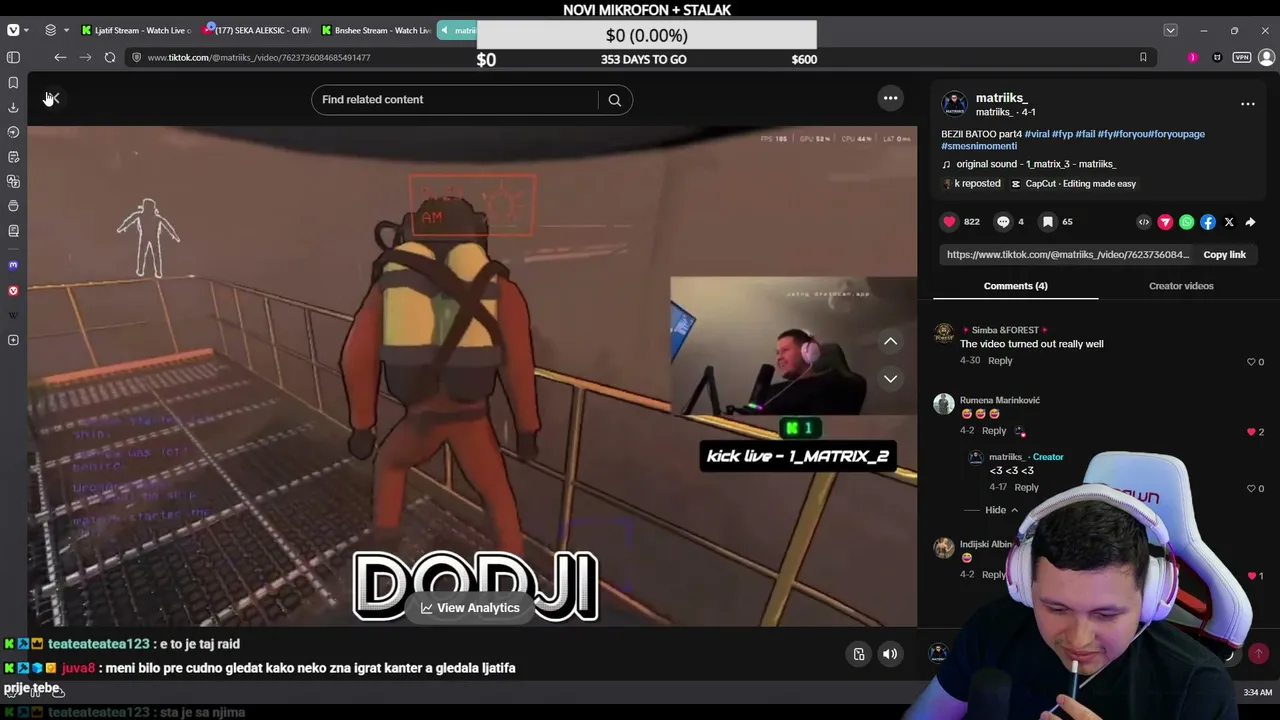Viewport: 1280px width, 720px height.
Task: Open the Translate panel in the sidebar
Action: click(13, 182)
